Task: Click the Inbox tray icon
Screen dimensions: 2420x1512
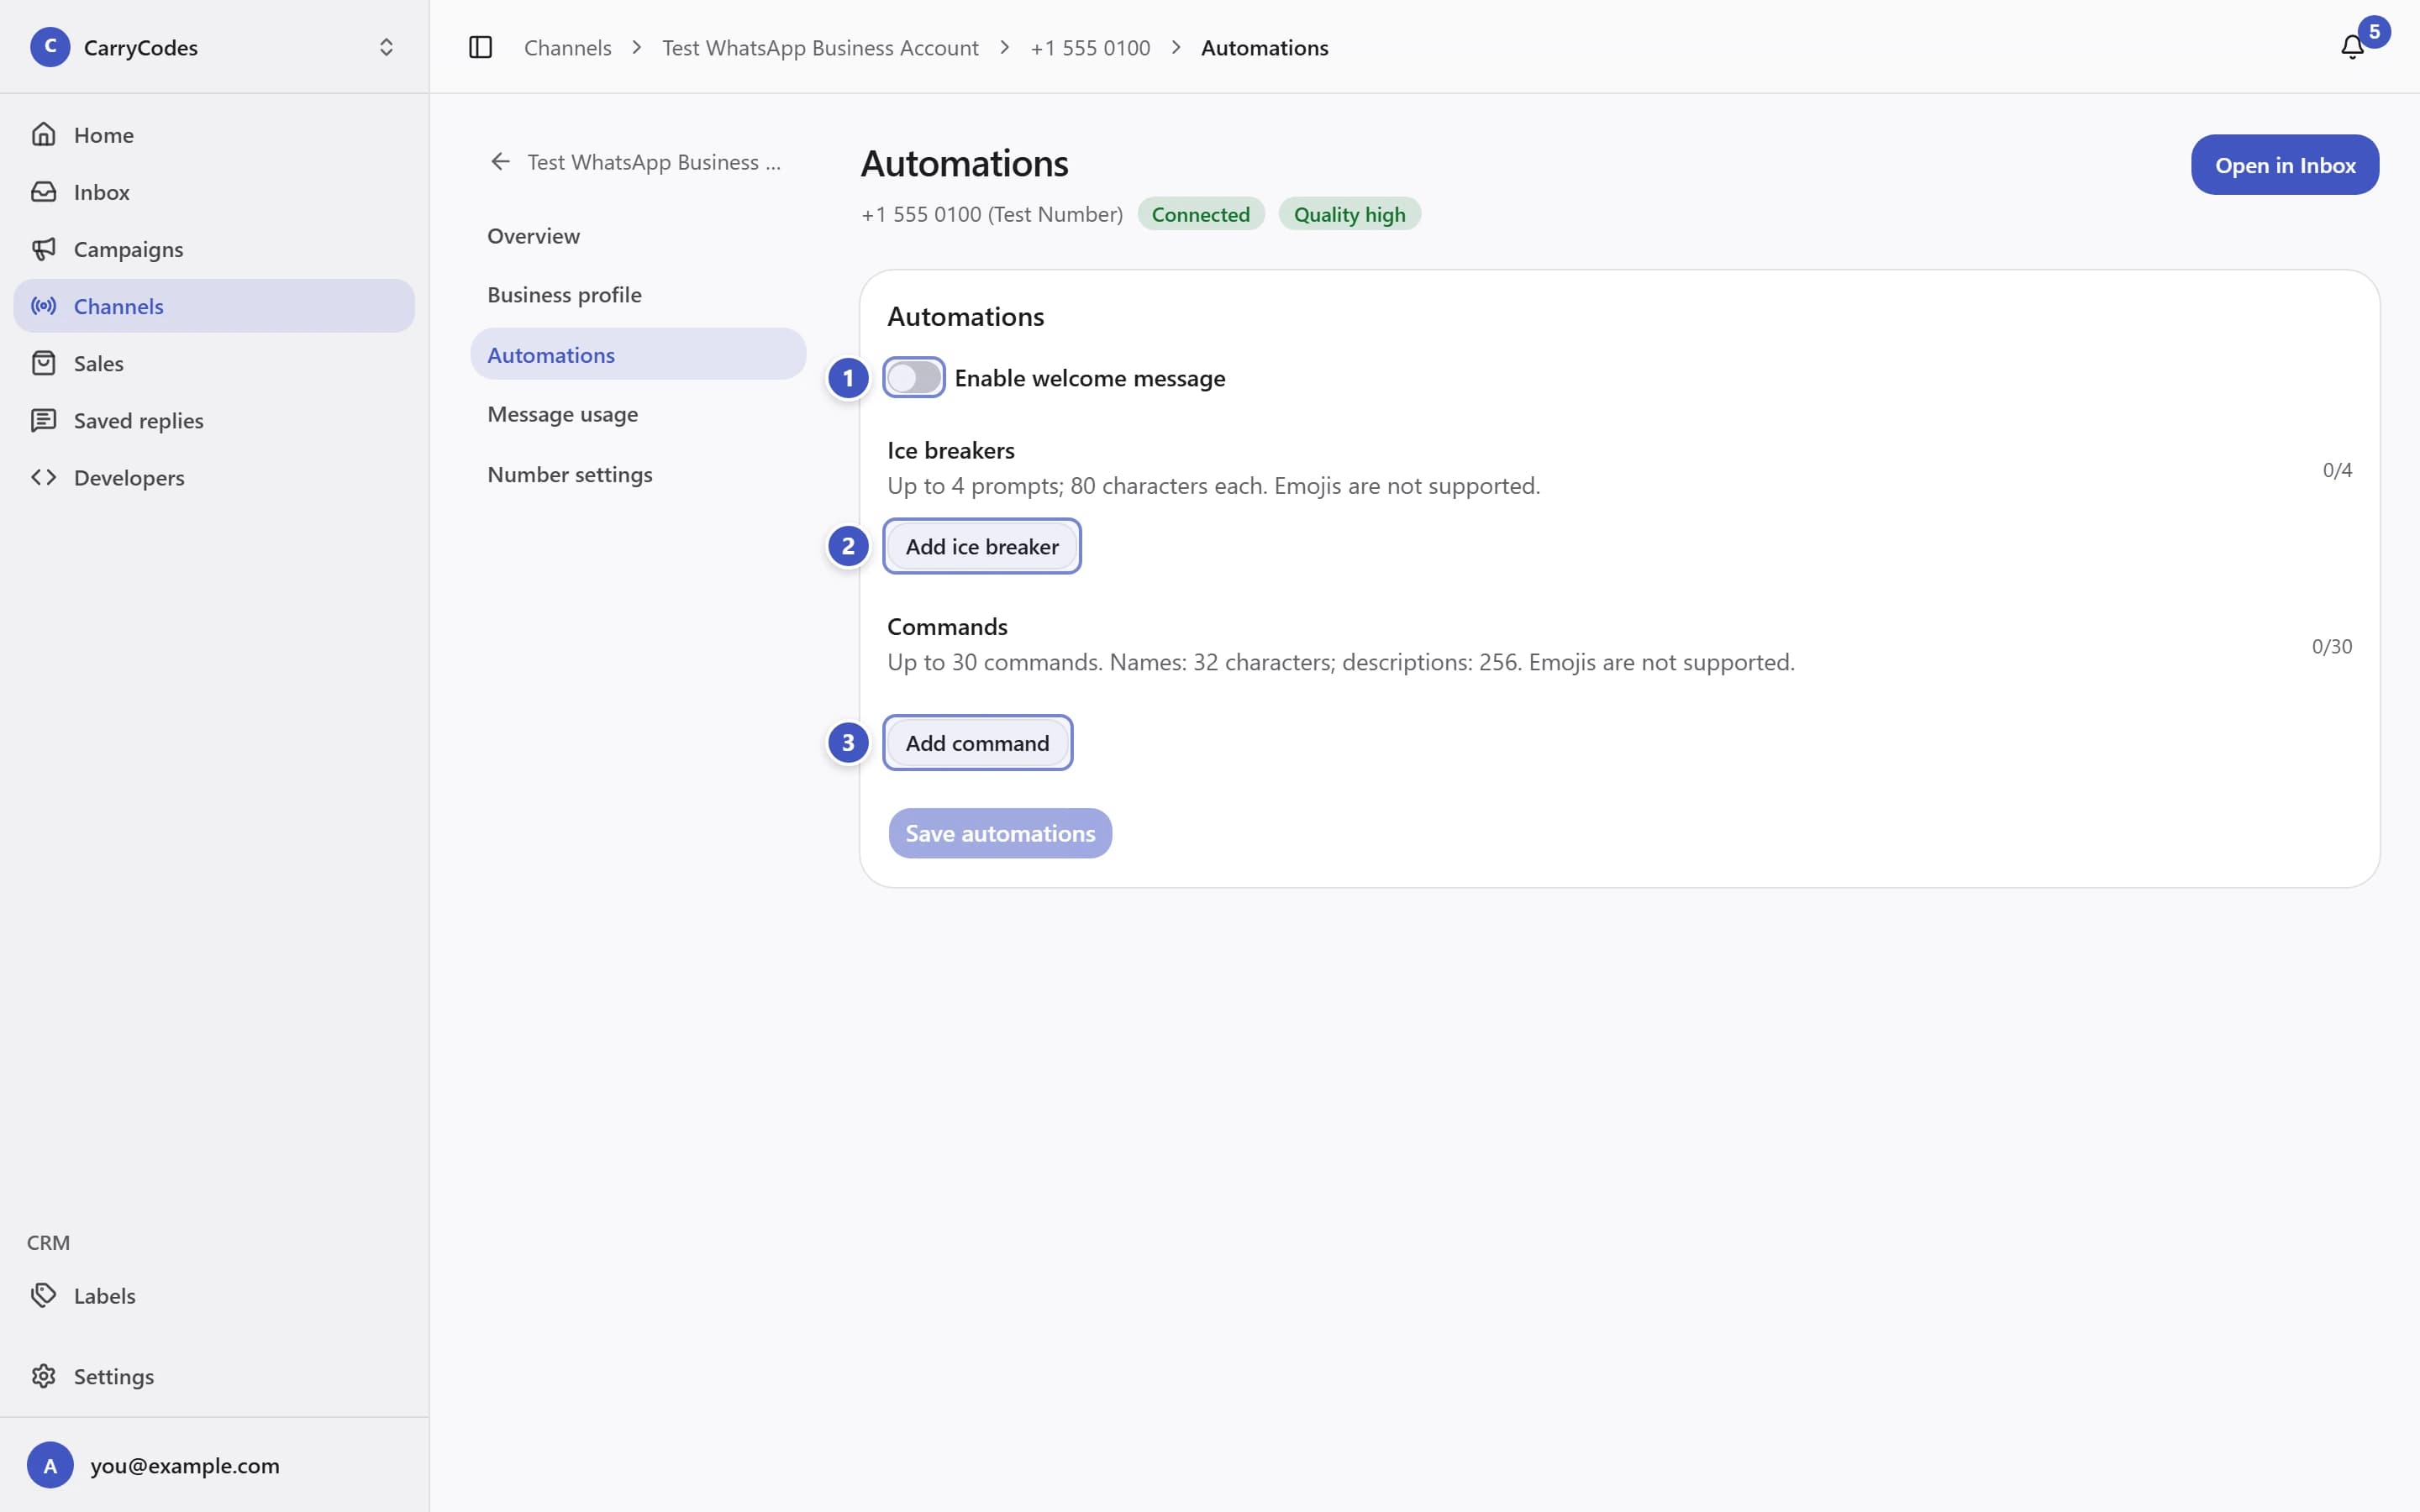Action: [43, 191]
